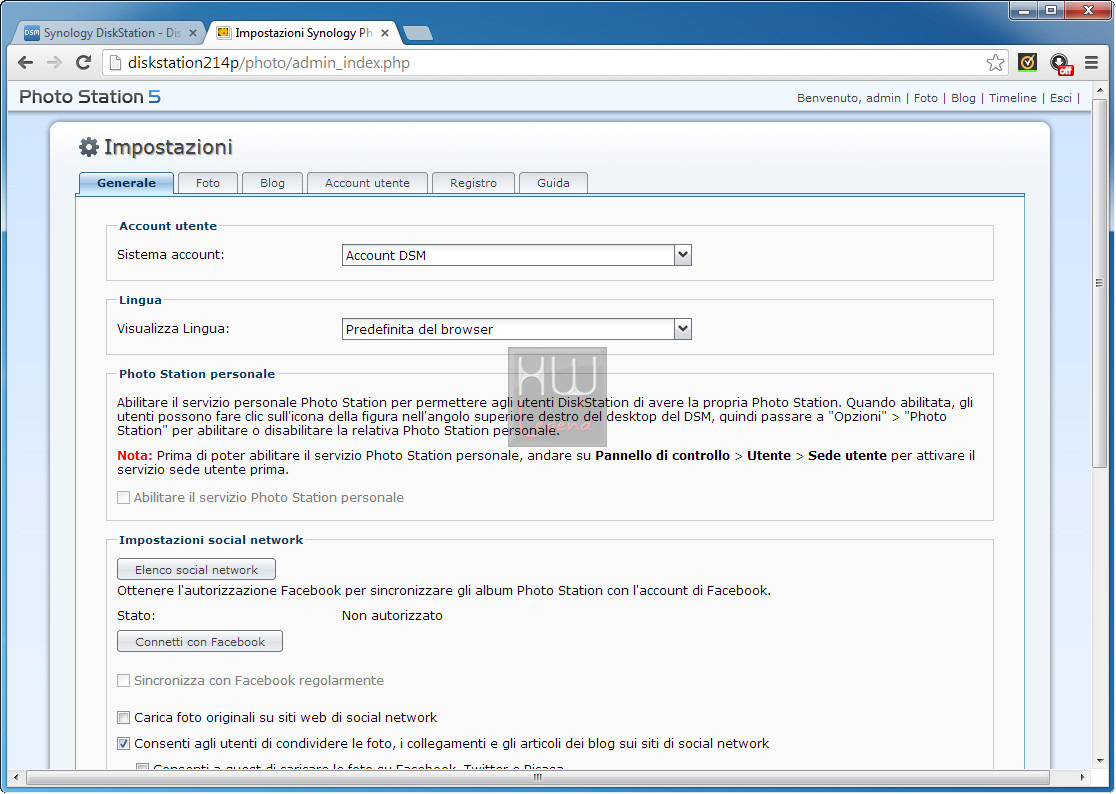Click the 'Benvenuto, admin' text
Viewport: 1116px width, 794px height.
tap(849, 98)
